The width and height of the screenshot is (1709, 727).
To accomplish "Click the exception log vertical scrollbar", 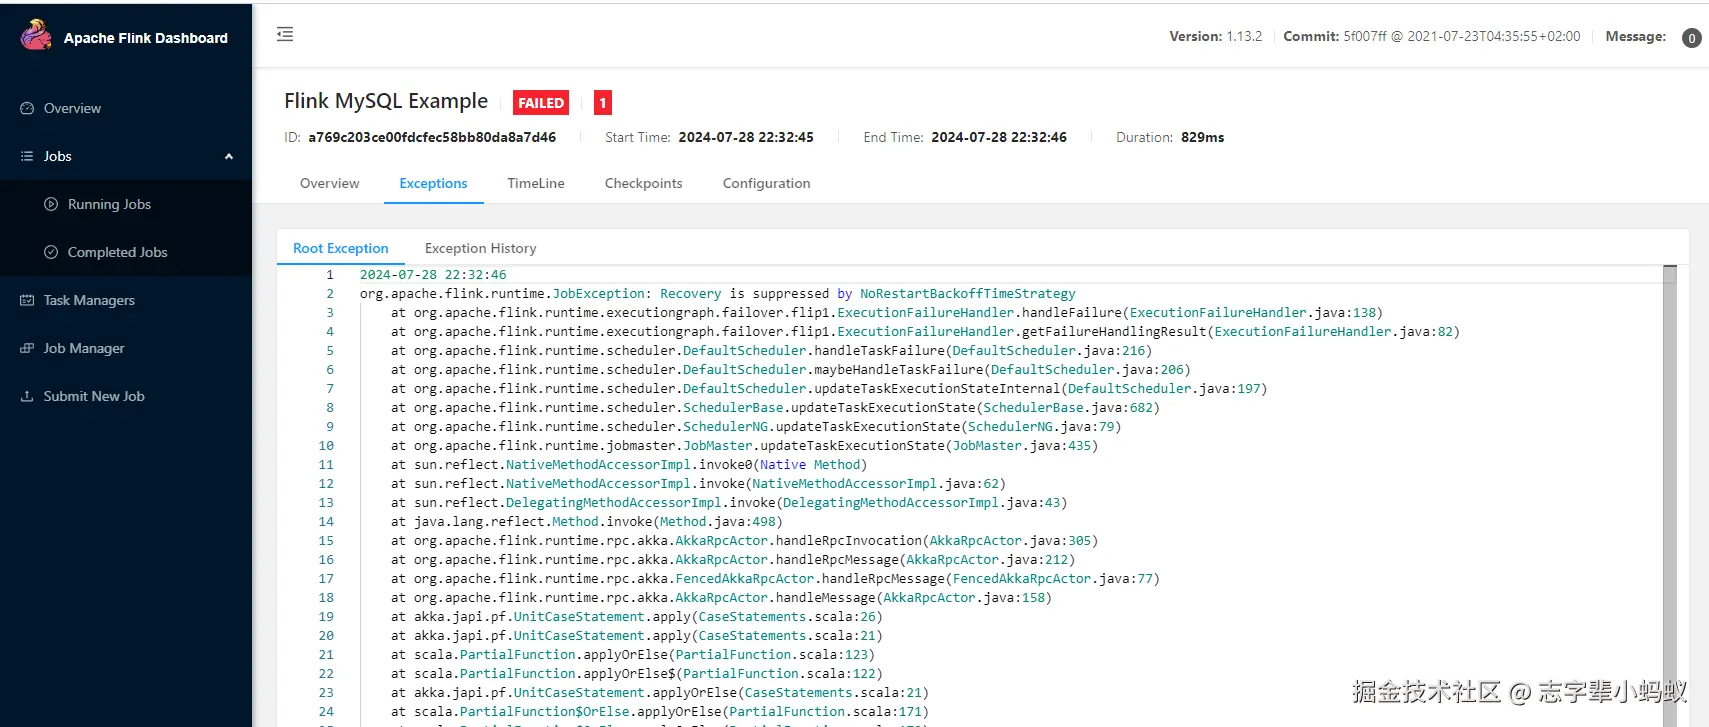I will coord(1669,495).
